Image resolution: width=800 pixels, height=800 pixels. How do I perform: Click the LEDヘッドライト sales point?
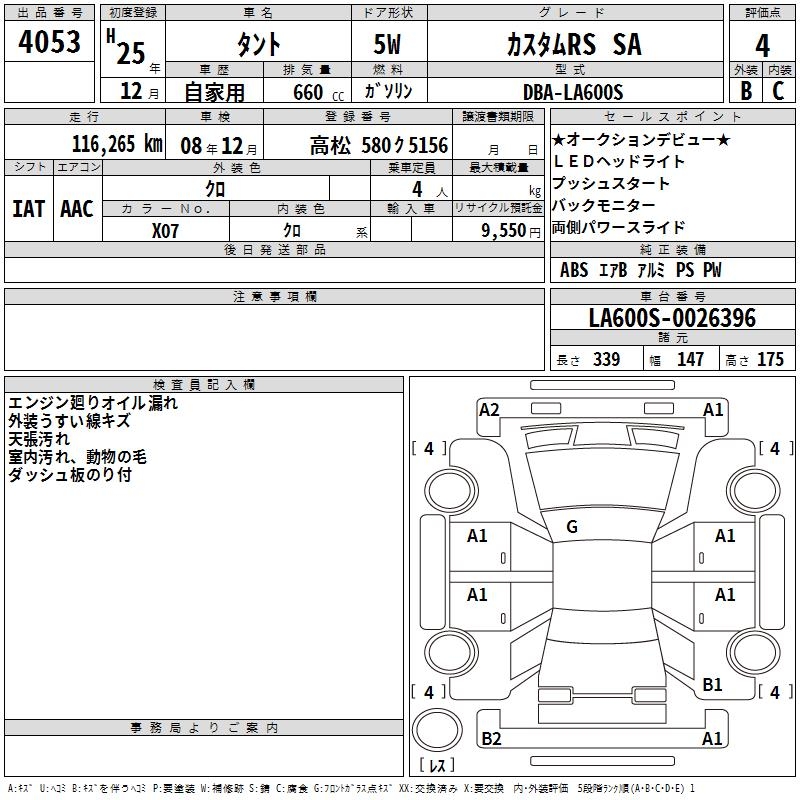pos(618,161)
